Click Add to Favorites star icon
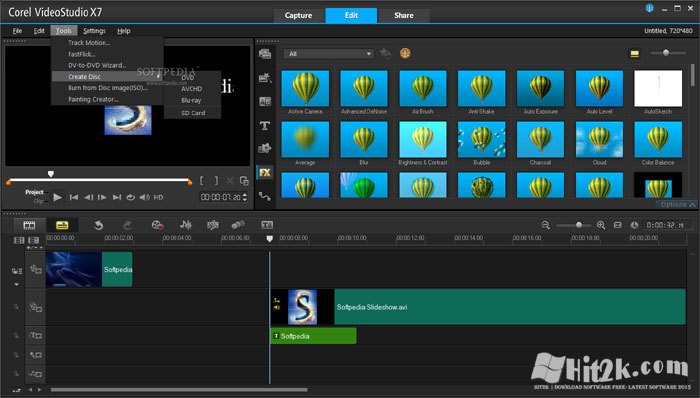 tap(385, 54)
